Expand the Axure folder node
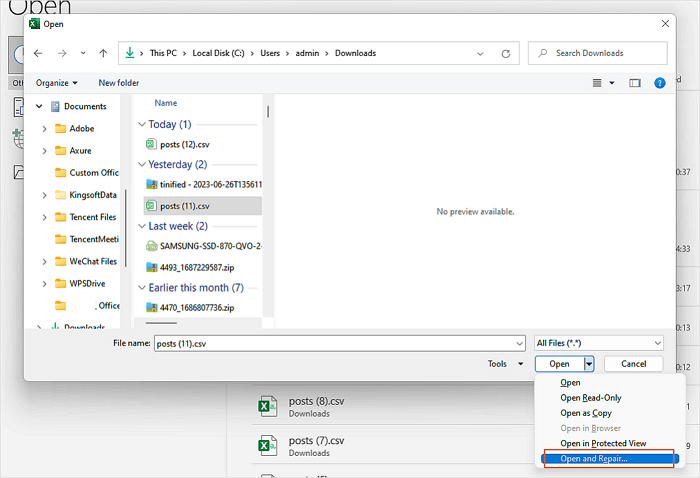This screenshot has height=478, width=700. pyautogui.click(x=44, y=151)
